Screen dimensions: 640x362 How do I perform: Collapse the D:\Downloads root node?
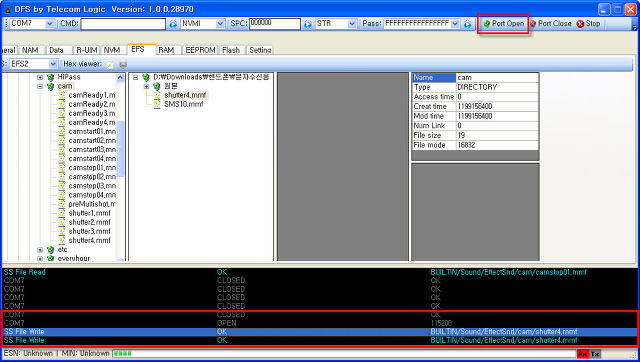coord(136,77)
